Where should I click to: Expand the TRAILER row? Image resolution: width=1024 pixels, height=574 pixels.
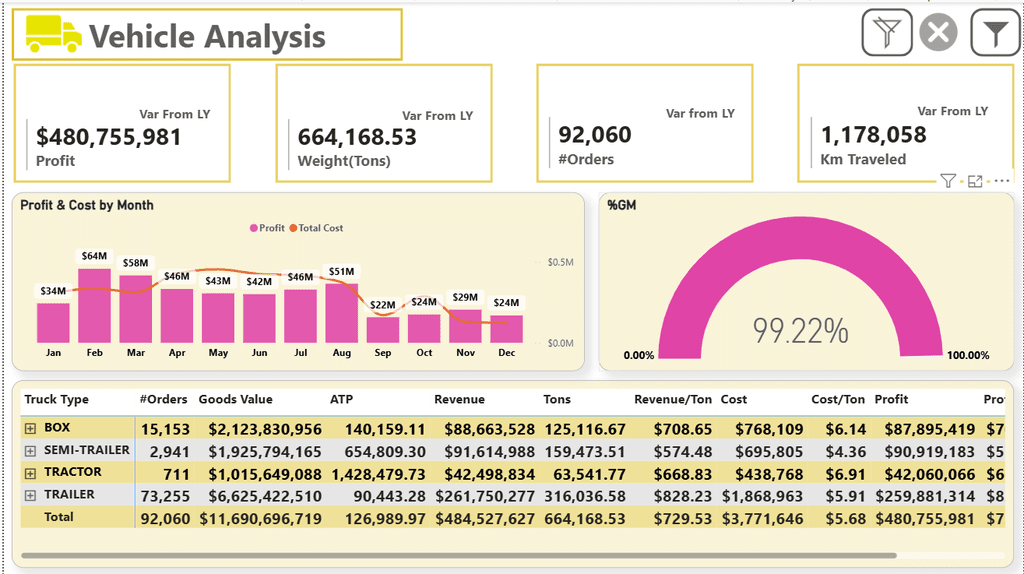[x=30, y=495]
